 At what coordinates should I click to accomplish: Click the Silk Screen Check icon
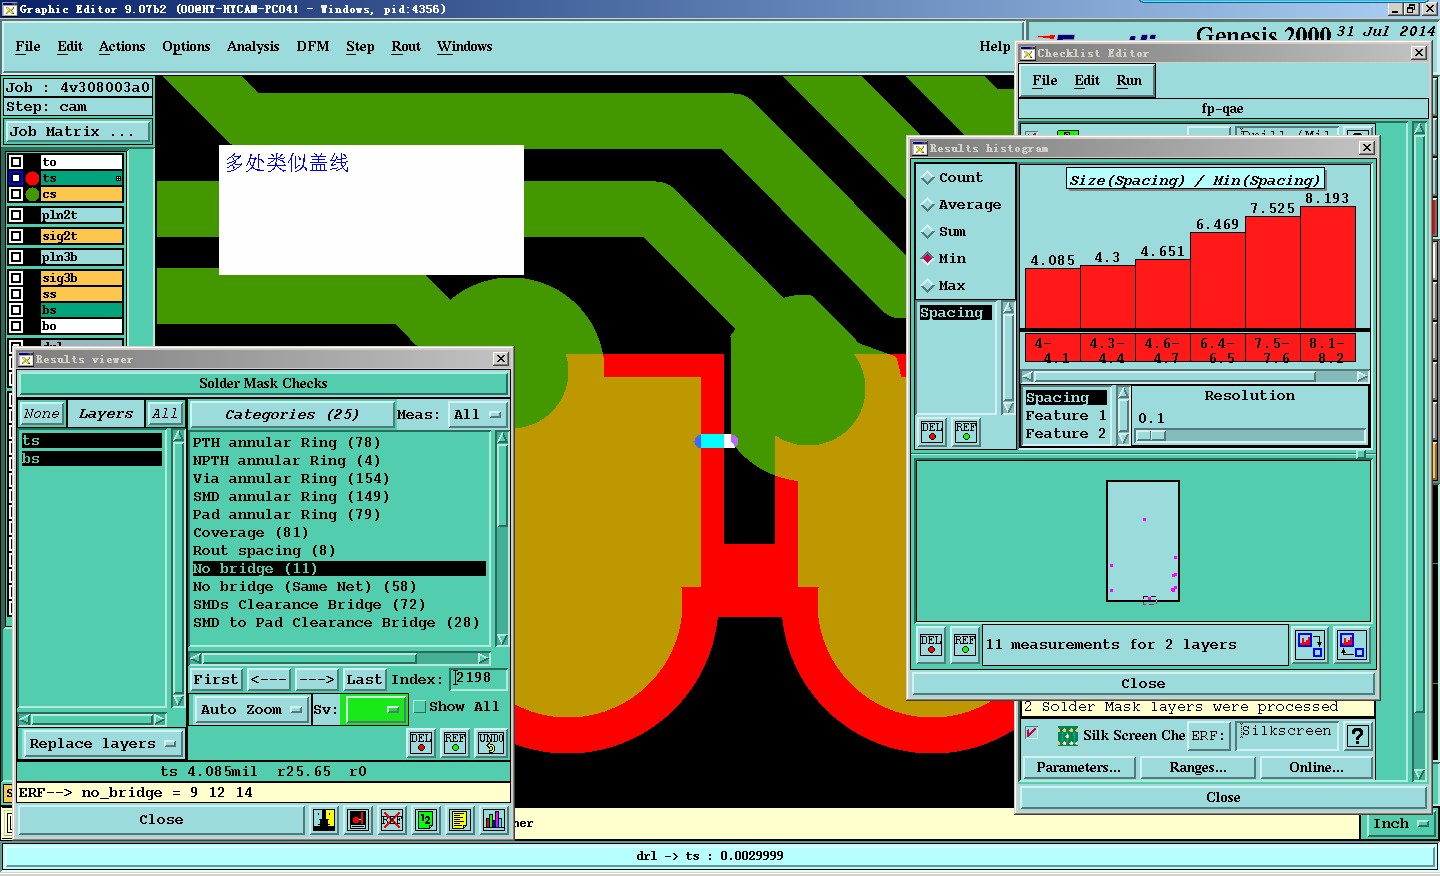(x=1068, y=736)
